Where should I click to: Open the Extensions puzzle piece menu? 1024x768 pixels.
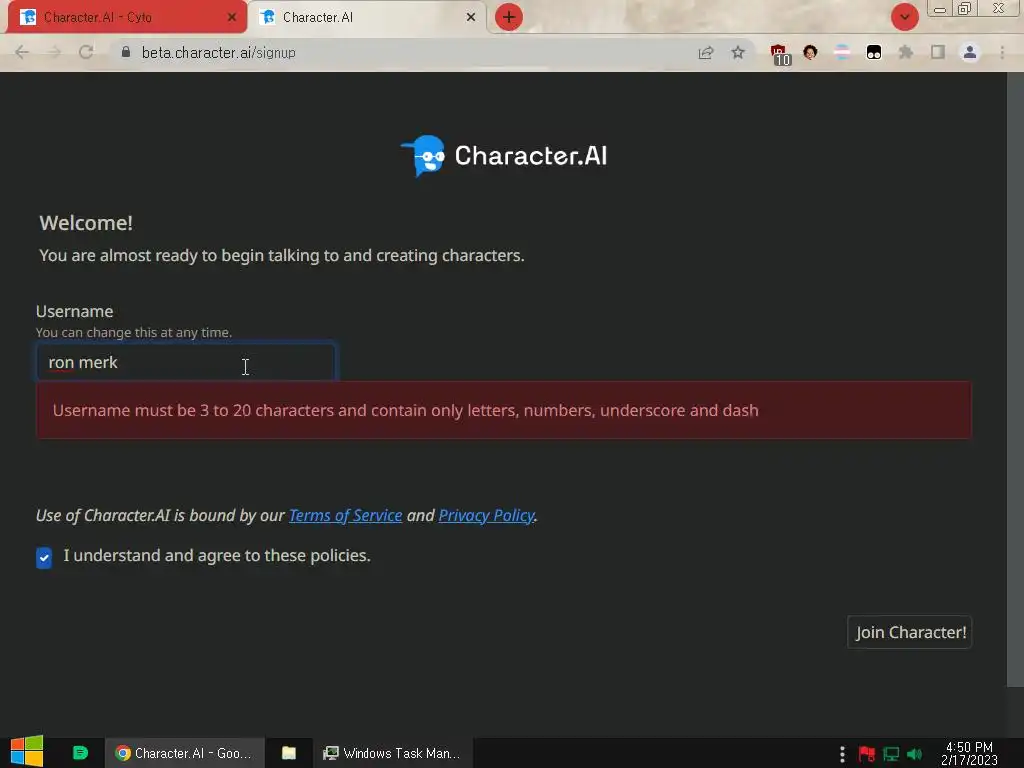click(x=906, y=52)
